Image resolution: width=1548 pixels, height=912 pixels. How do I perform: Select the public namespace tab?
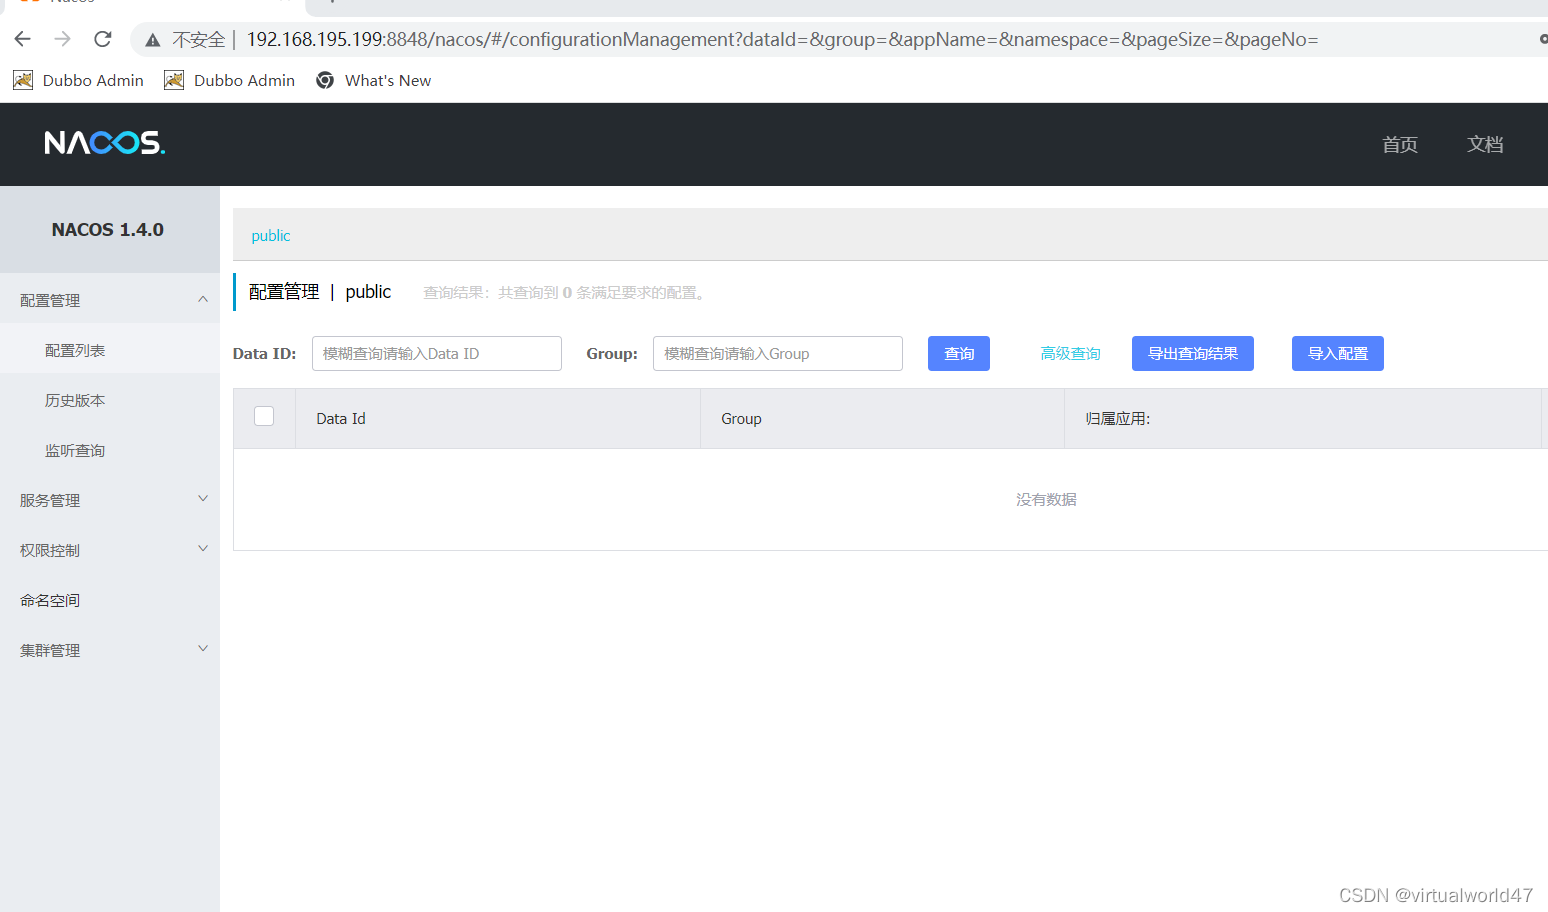271,236
